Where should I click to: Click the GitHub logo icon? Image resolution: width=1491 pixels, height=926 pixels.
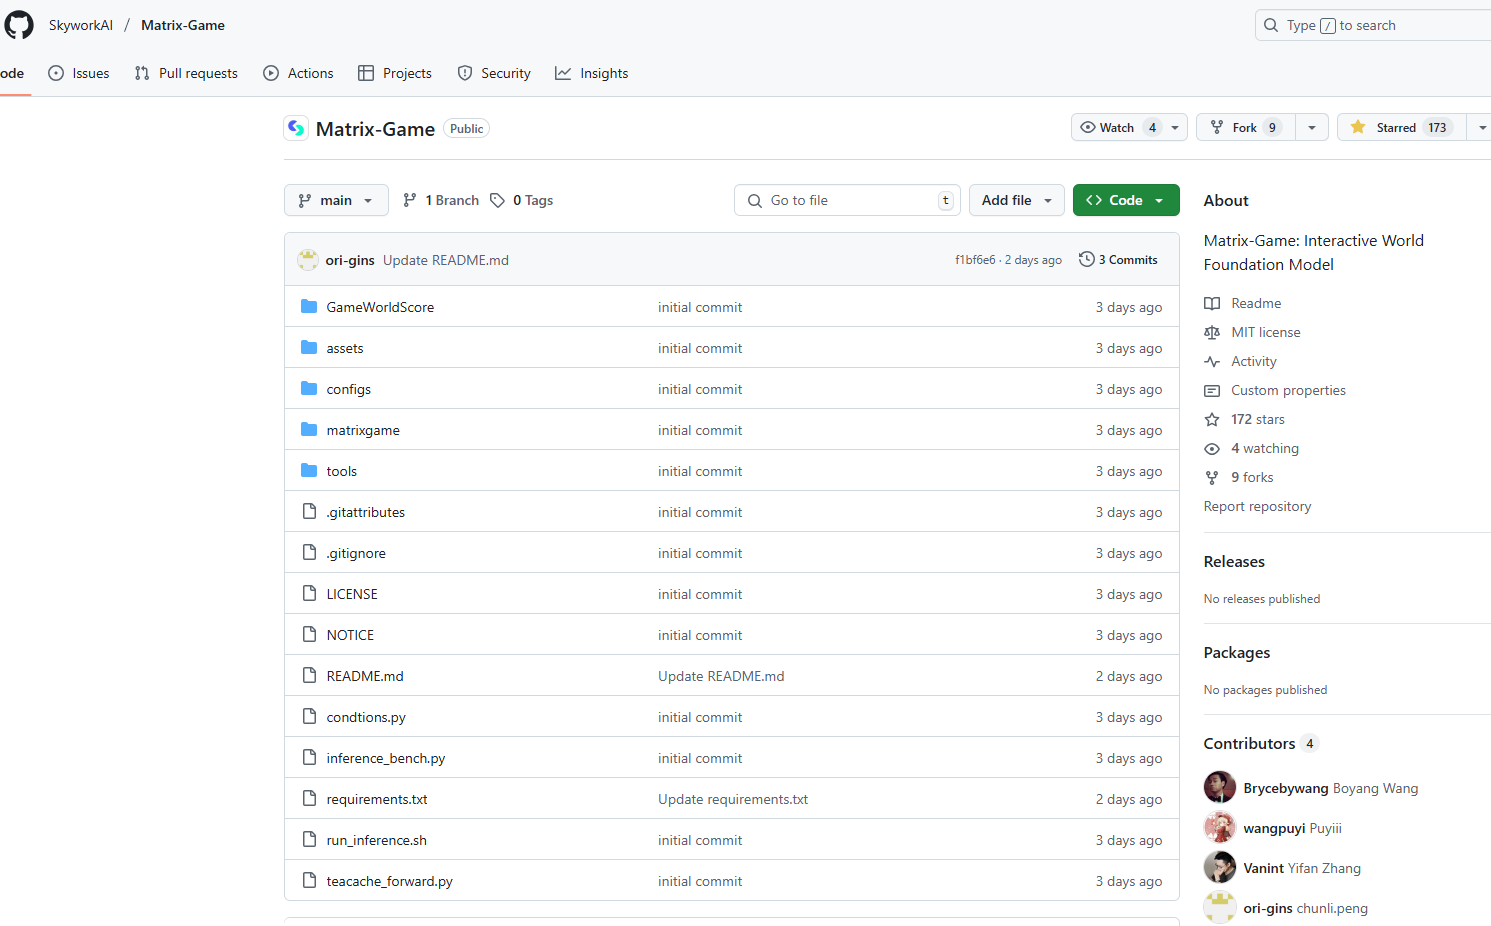19,25
